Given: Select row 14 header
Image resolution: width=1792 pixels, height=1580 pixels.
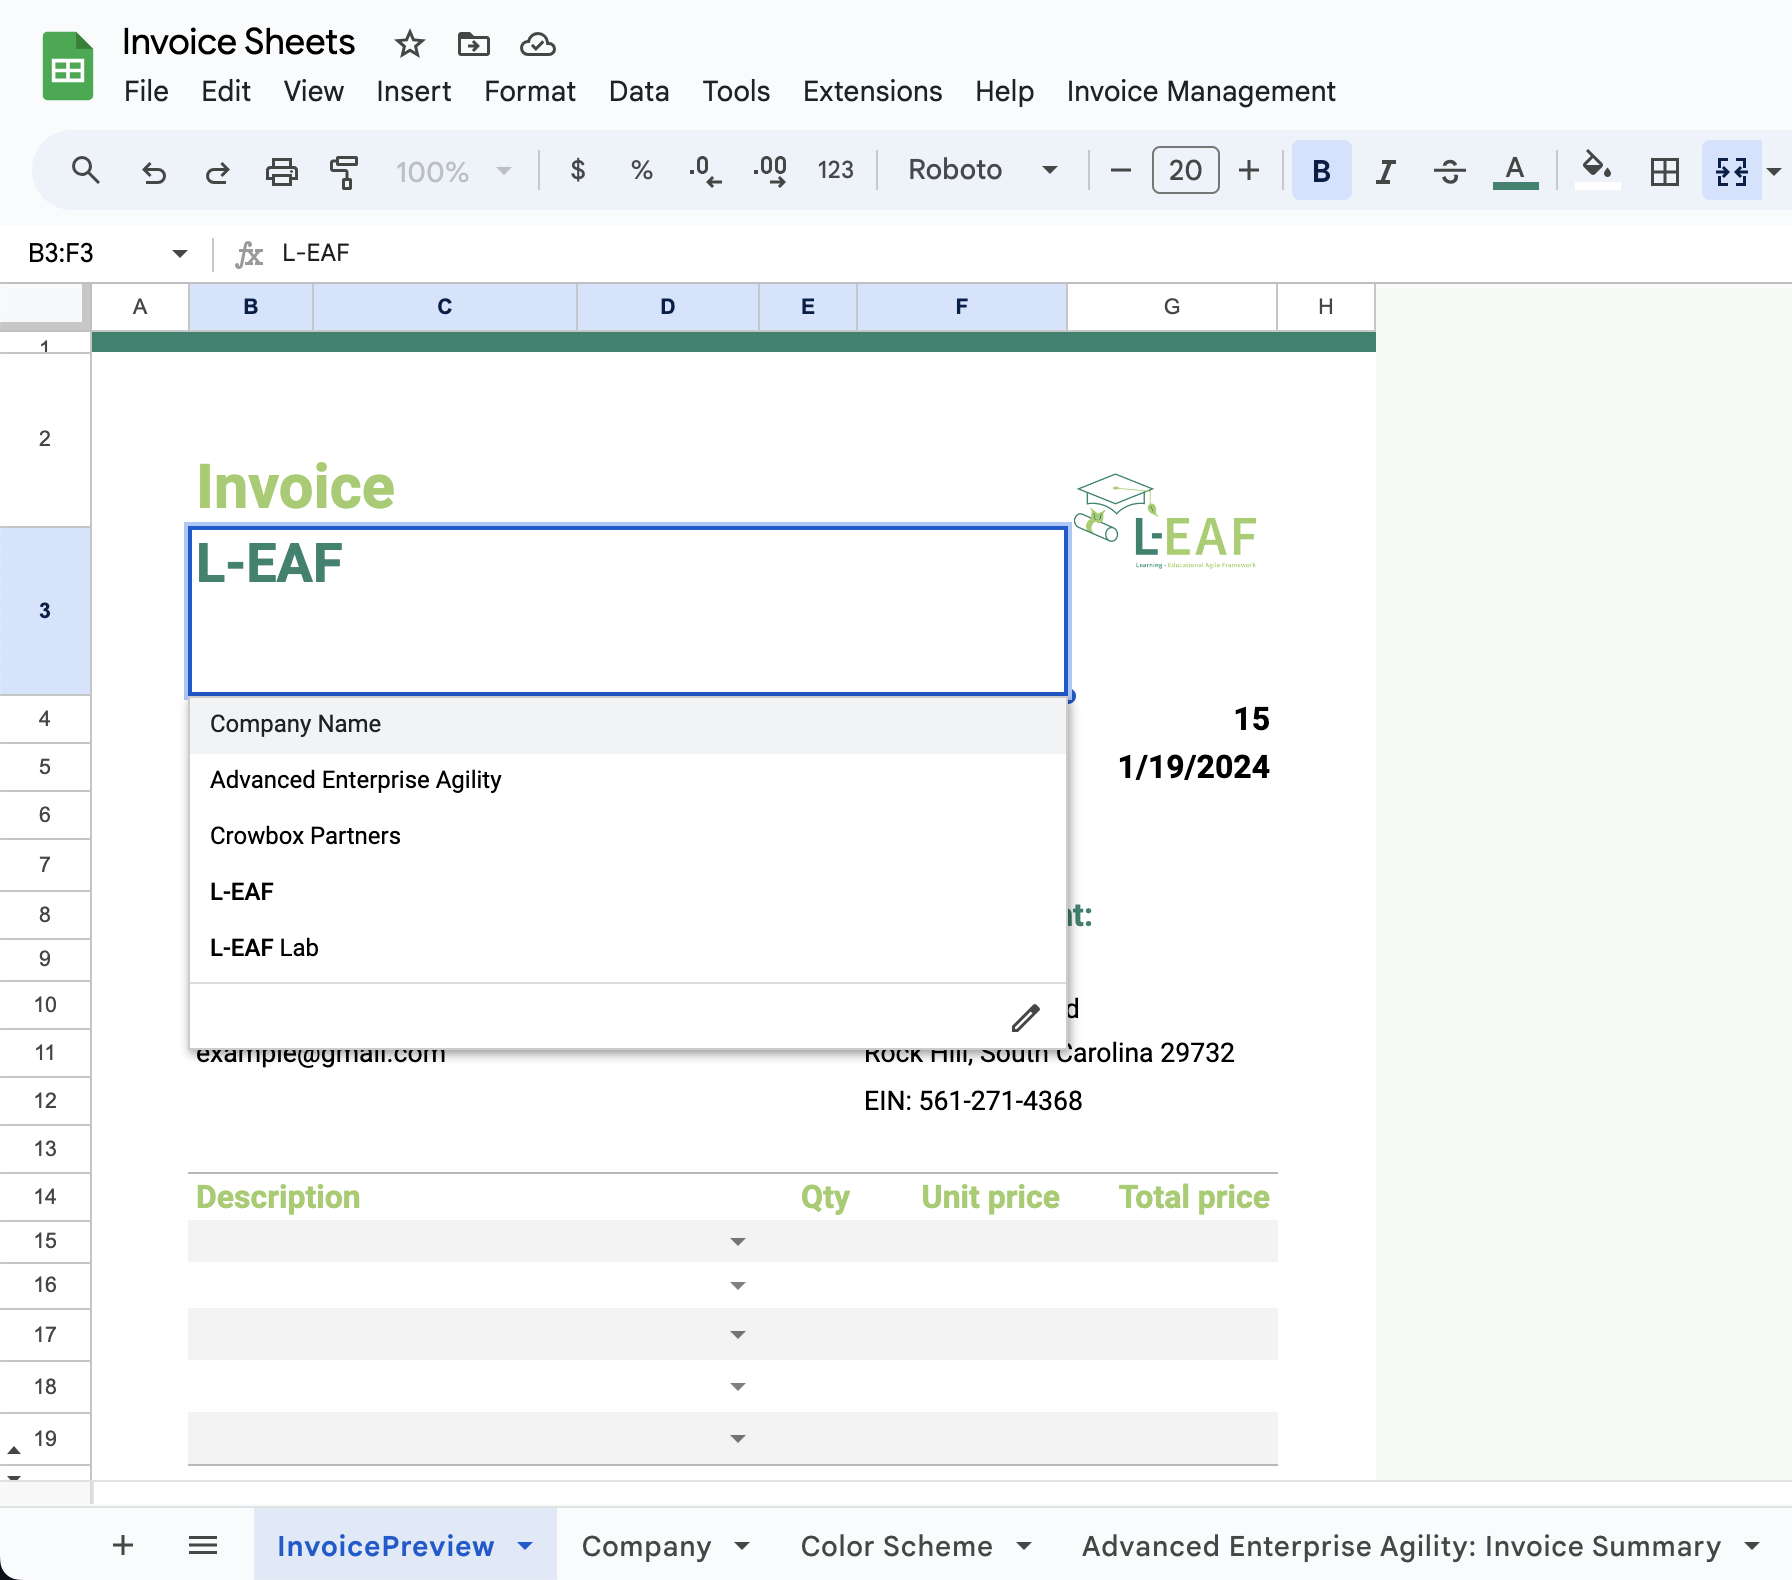Looking at the screenshot, I should 45,1197.
